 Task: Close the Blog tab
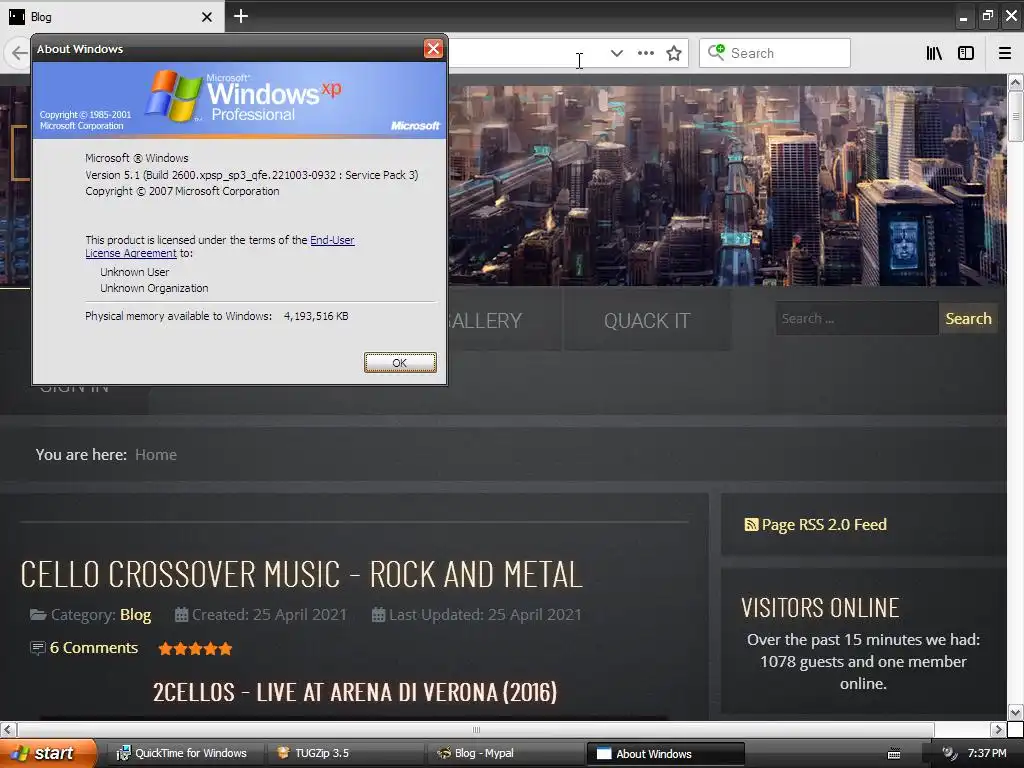[x=206, y=17]
